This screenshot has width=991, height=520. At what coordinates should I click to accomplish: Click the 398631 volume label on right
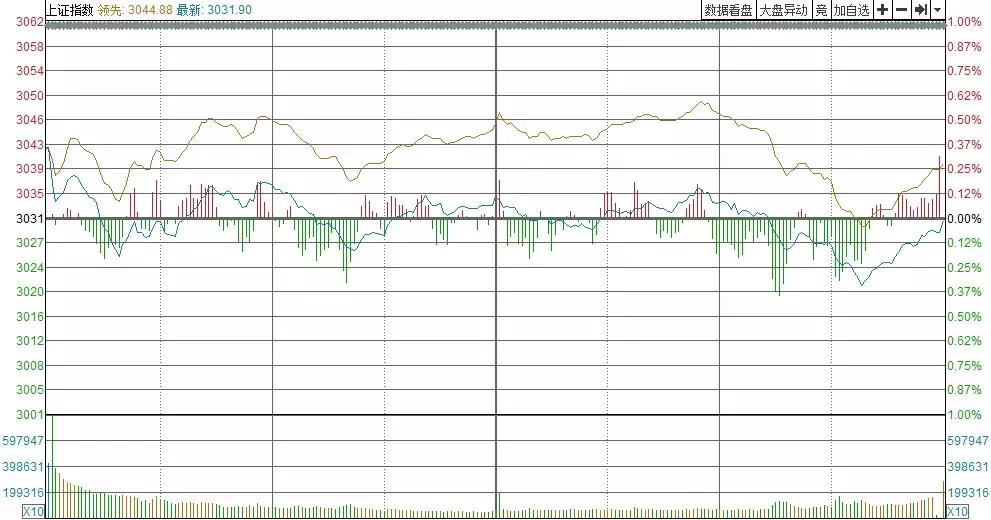968,467
